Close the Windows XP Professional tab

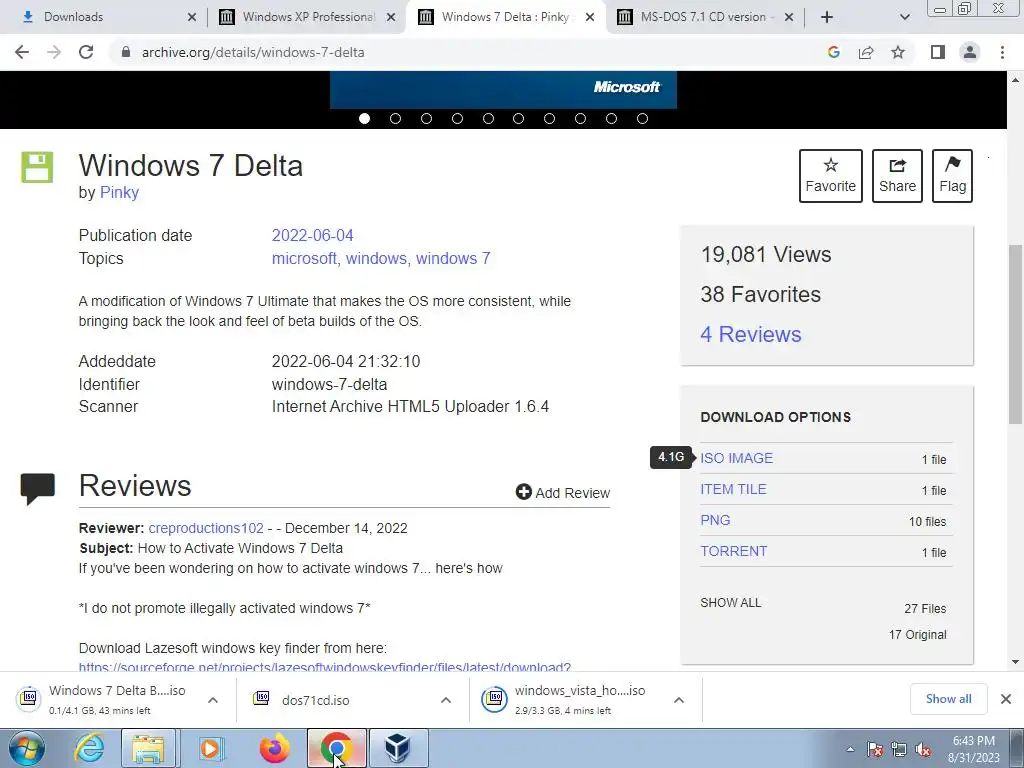click(x=391, y=17)
